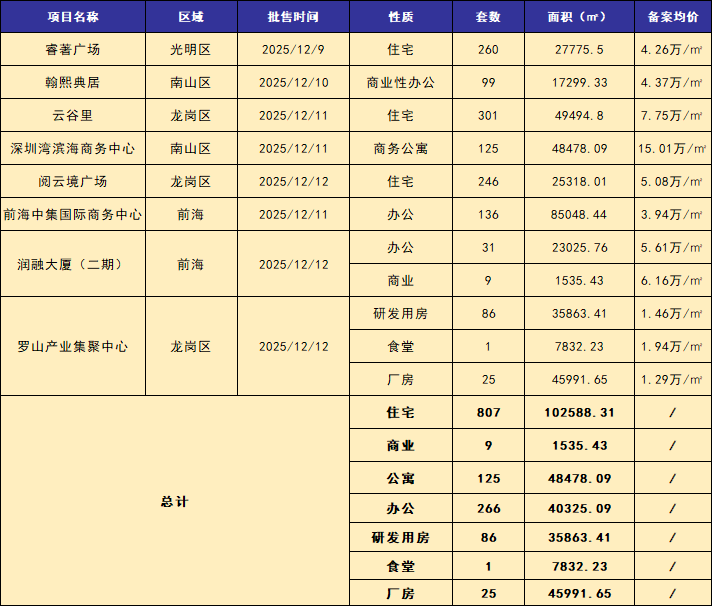Image resolution: width=712 pixels, height=606 pixels.
Task: Select the 商业性办公 property type cell
Action: tap(400, 83)
